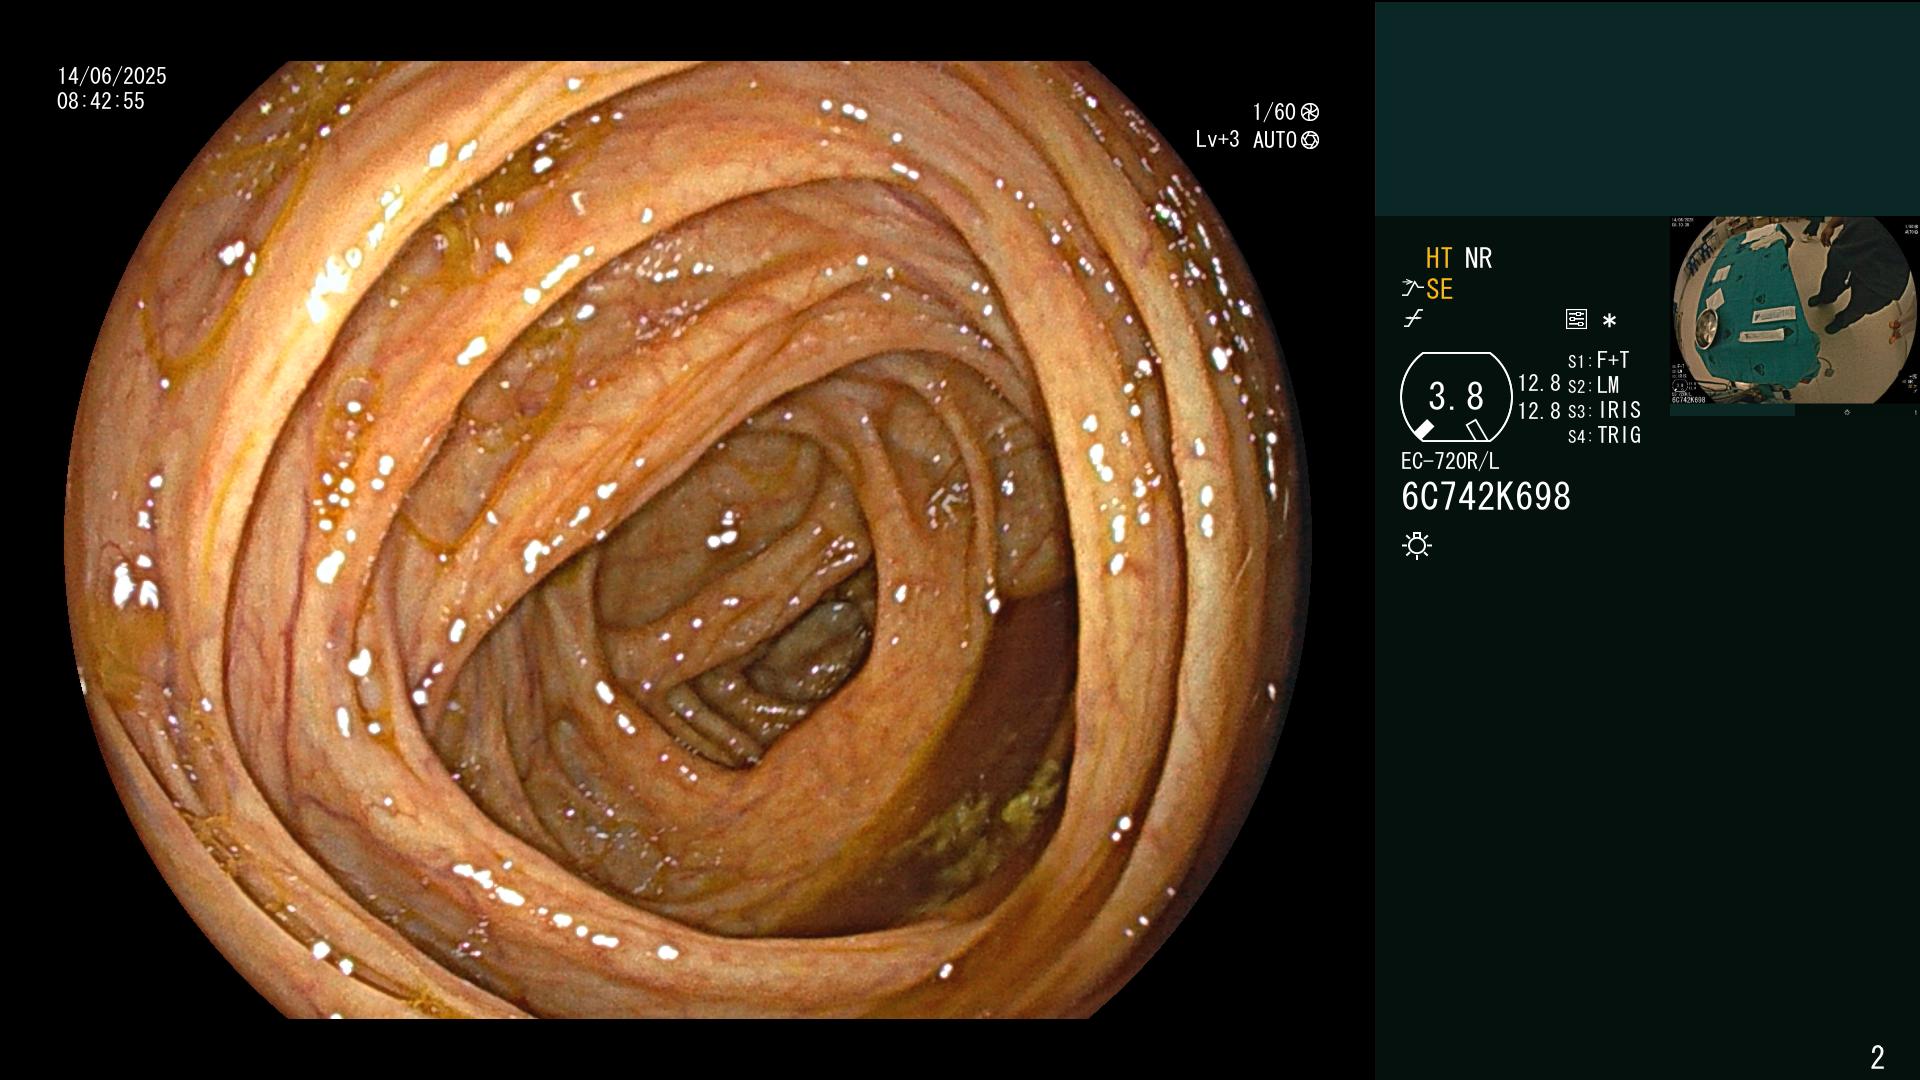
Task: Click the AUTO iris mode label
Action: [x=1275, y=140]
